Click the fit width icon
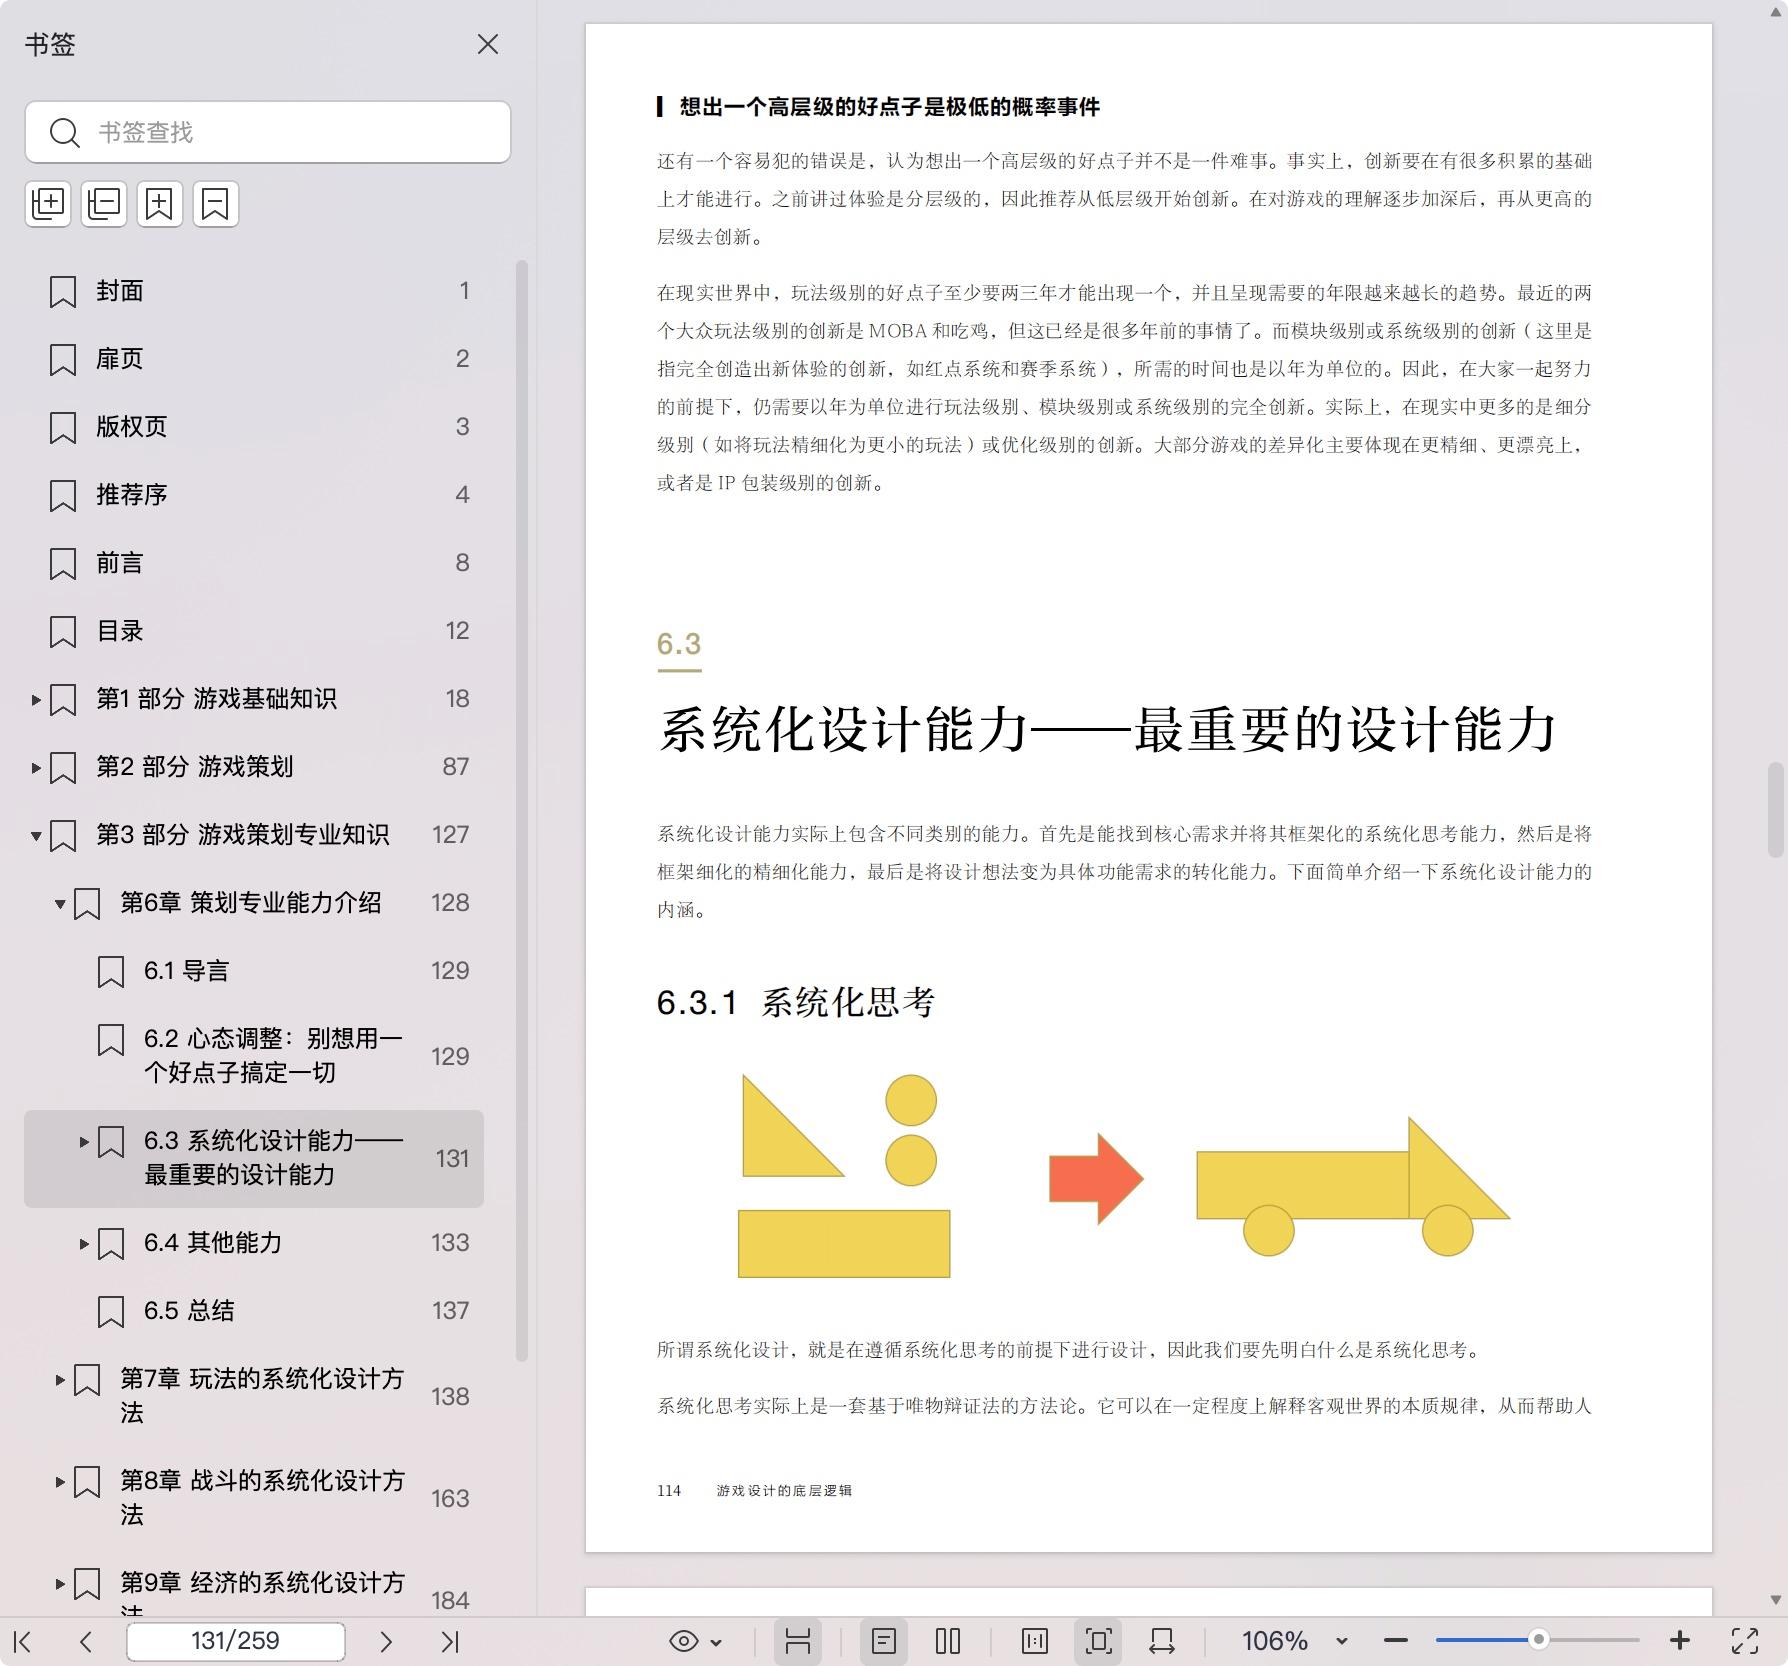Image resolution: width=1788 pixels, height=1666 pixels. tap(1162, 1641)
